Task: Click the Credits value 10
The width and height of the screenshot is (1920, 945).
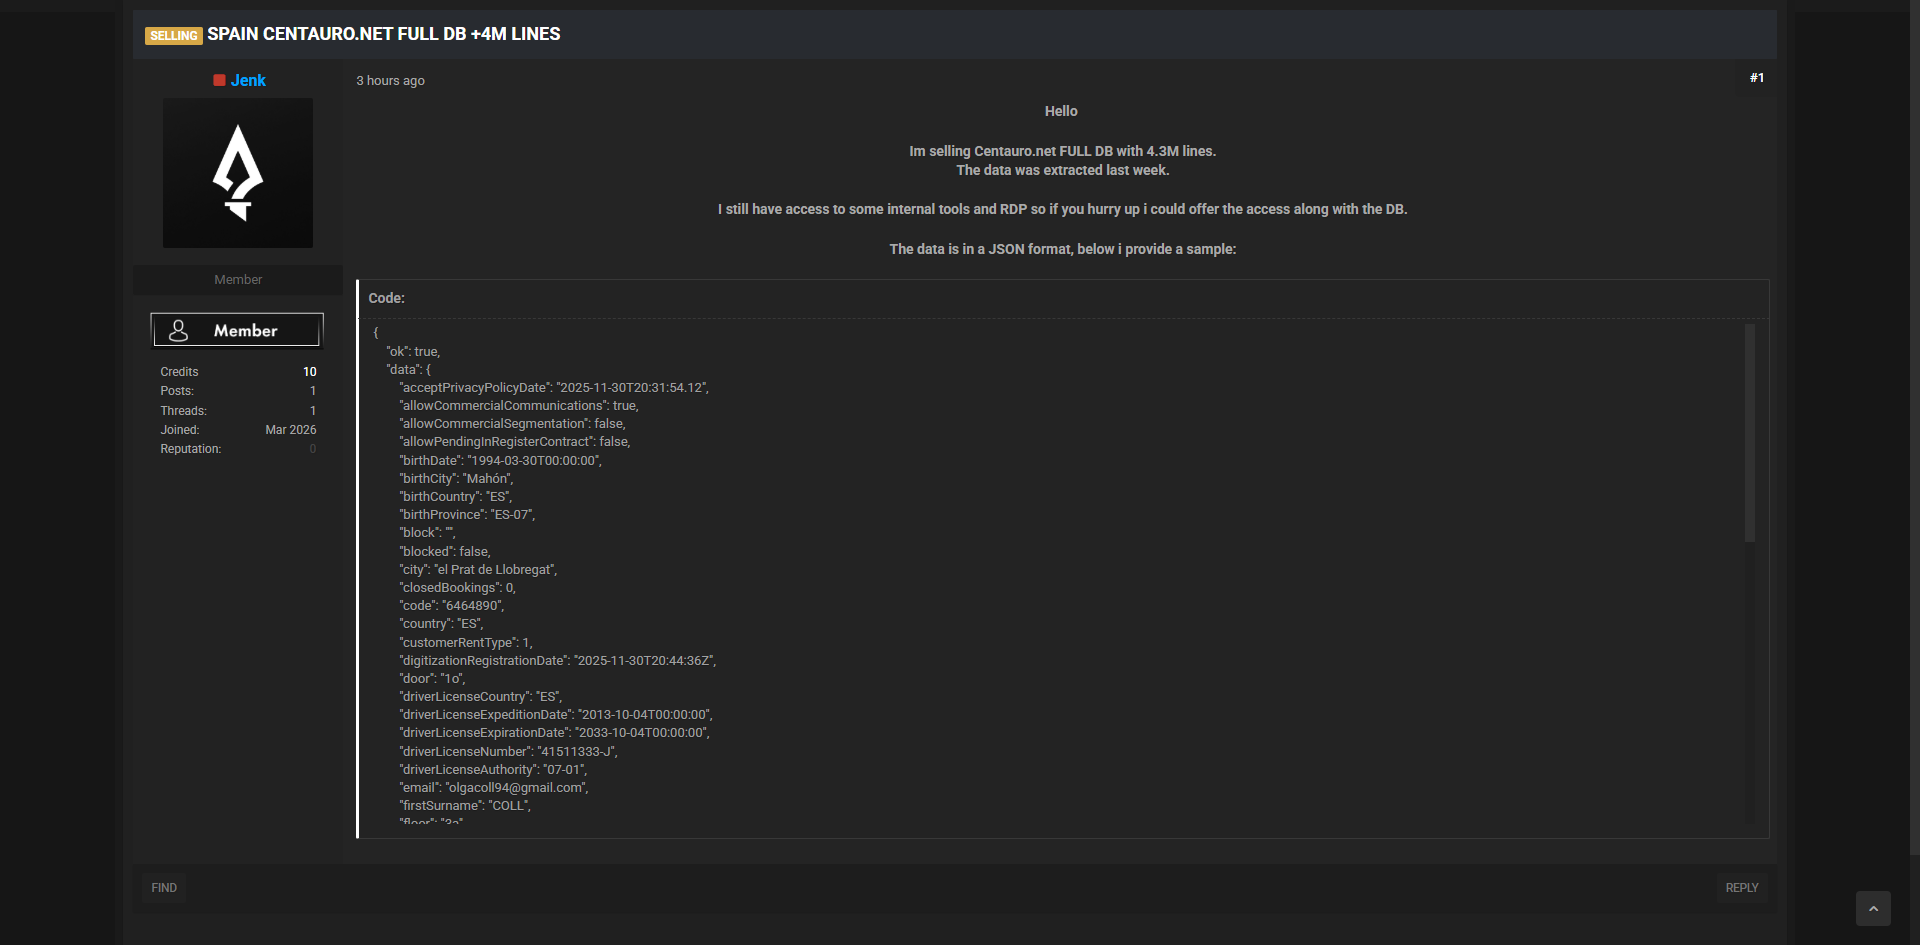Action: [309, 372]
